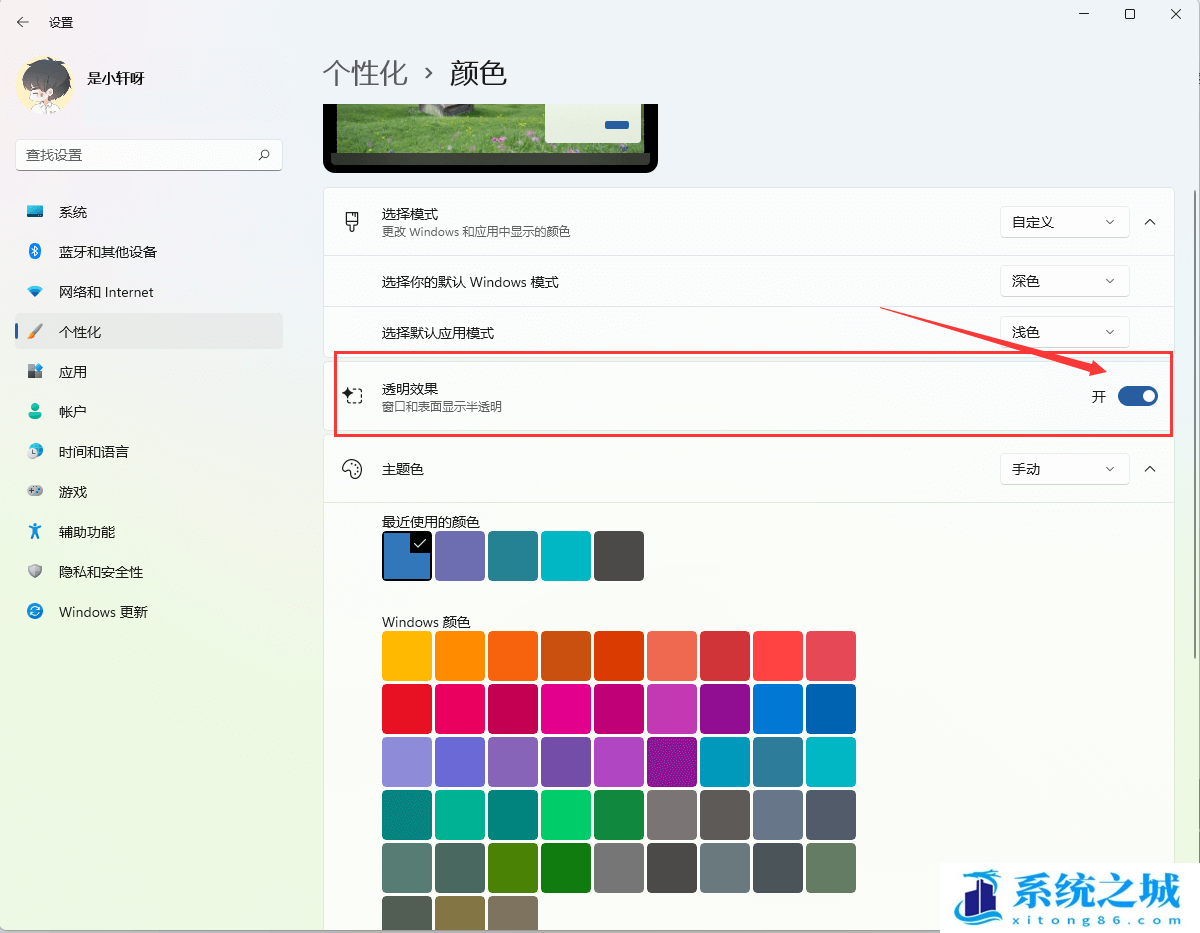
Task: Open Windows 更新 settings
Action: (149, 612)
